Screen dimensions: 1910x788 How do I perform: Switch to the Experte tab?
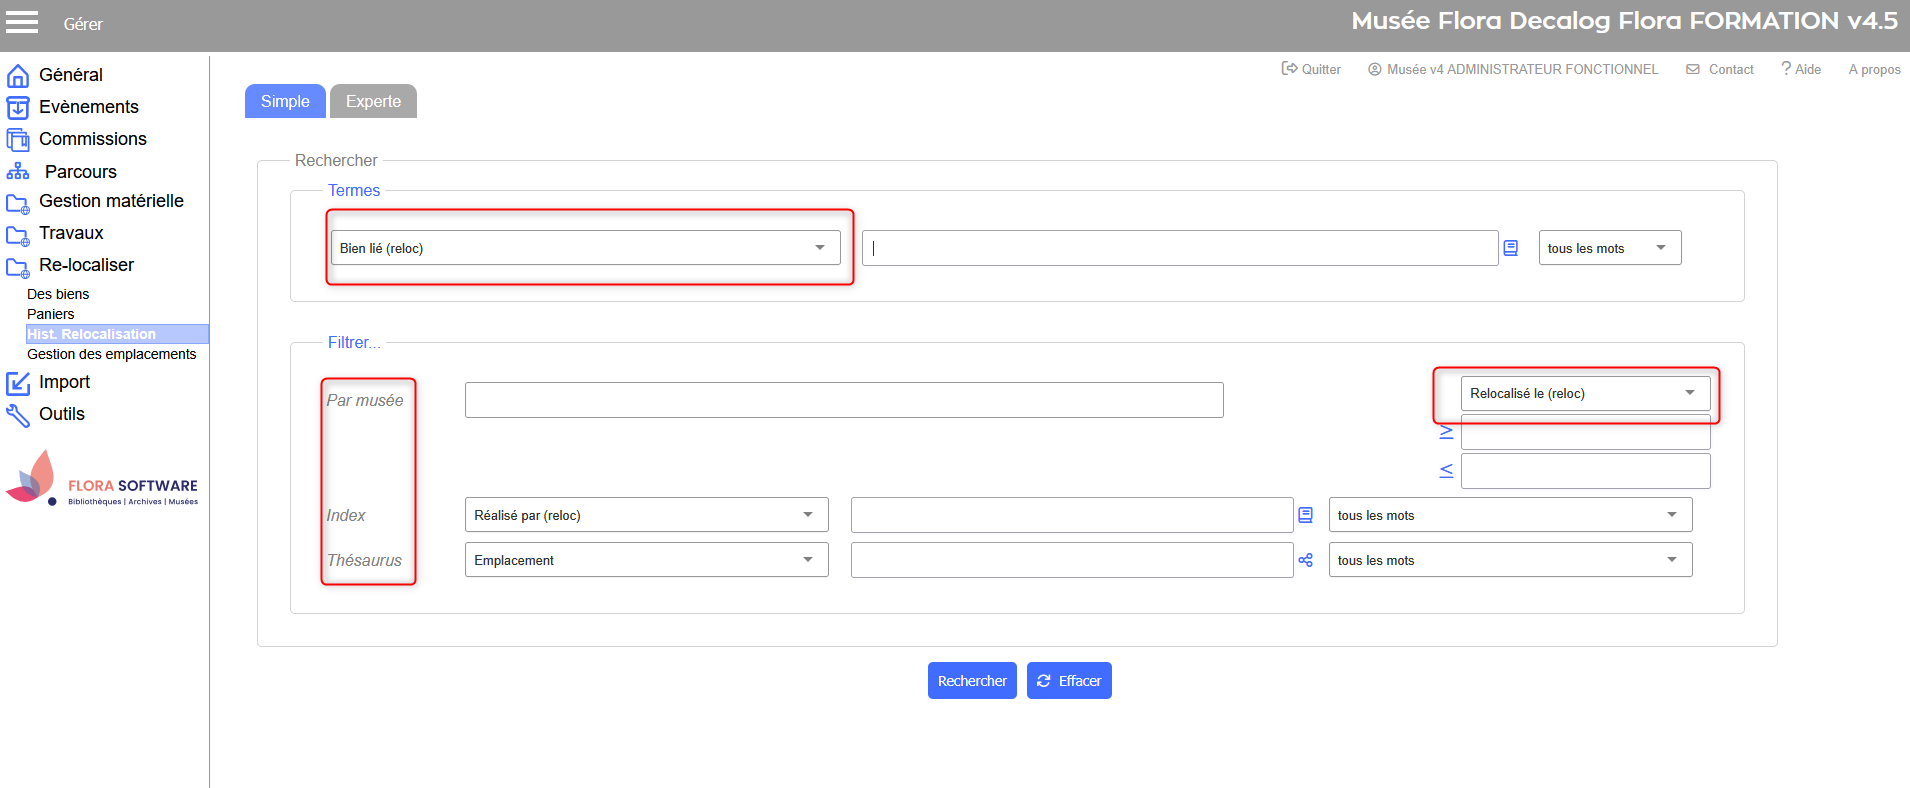(373, 101)
